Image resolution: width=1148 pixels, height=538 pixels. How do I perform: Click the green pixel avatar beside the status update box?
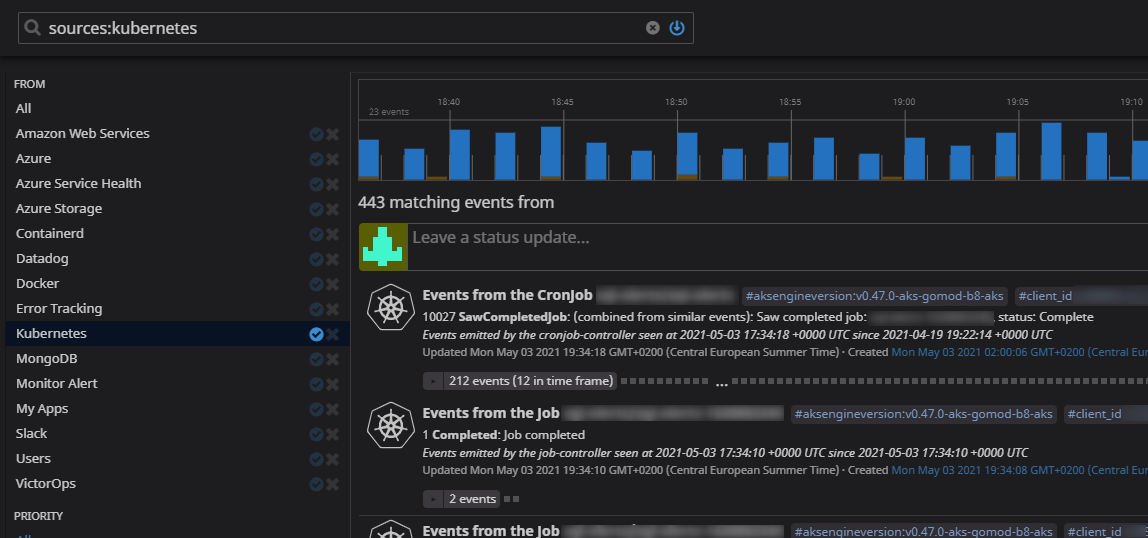tap(383, 247)
